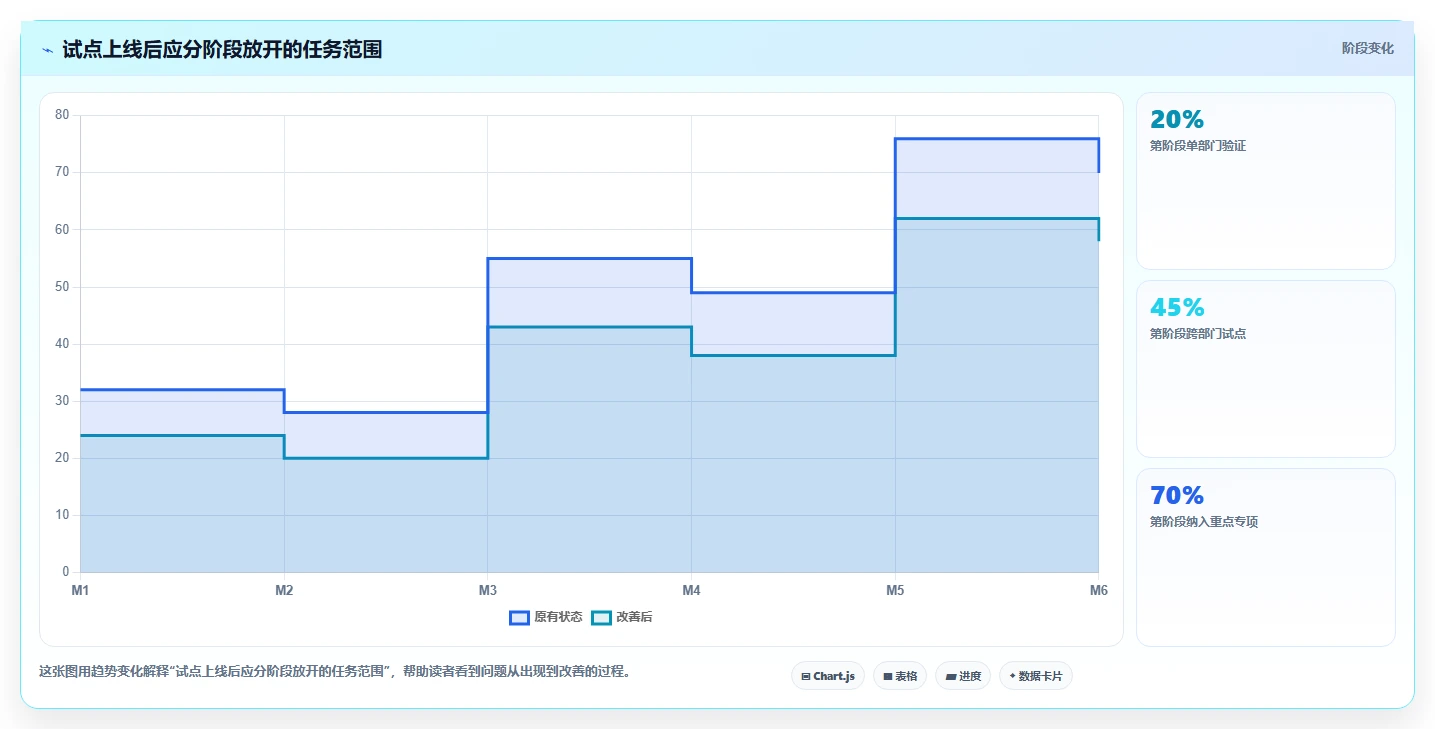Click the 第阶段纳入重点专项 card label
The width and height of the screenshot is (1435, 729).
pyautogui.click(x=1204, y=521)
